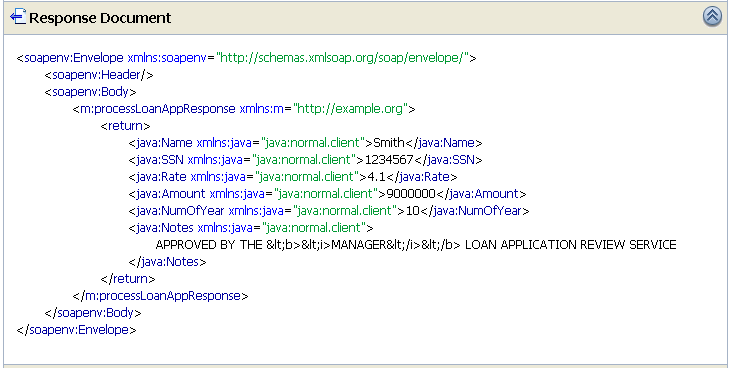Viewport: 730px width, 368px height.
Task: Click the Response Document arrow icon
Action: coord(17,17)
